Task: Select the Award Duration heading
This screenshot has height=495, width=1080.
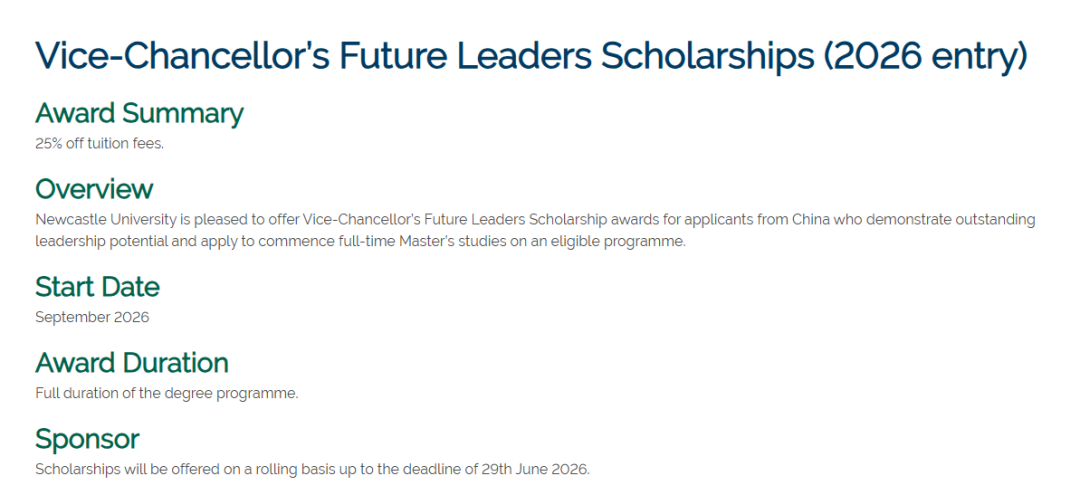Action: (132, 362)
